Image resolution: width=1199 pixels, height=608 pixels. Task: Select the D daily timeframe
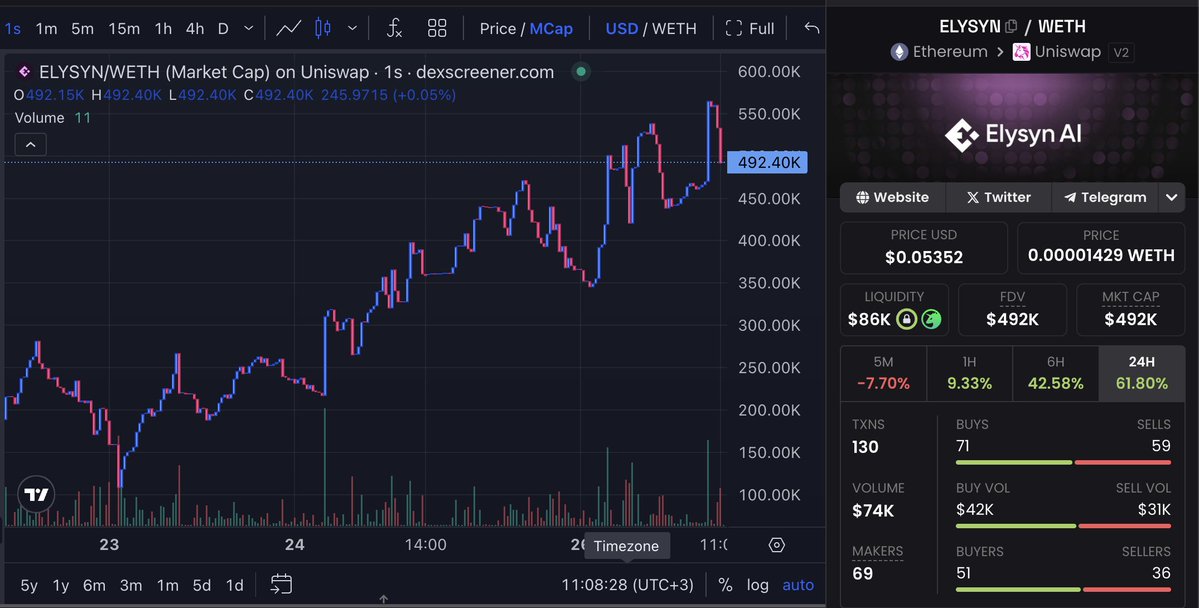coord(223,28)
